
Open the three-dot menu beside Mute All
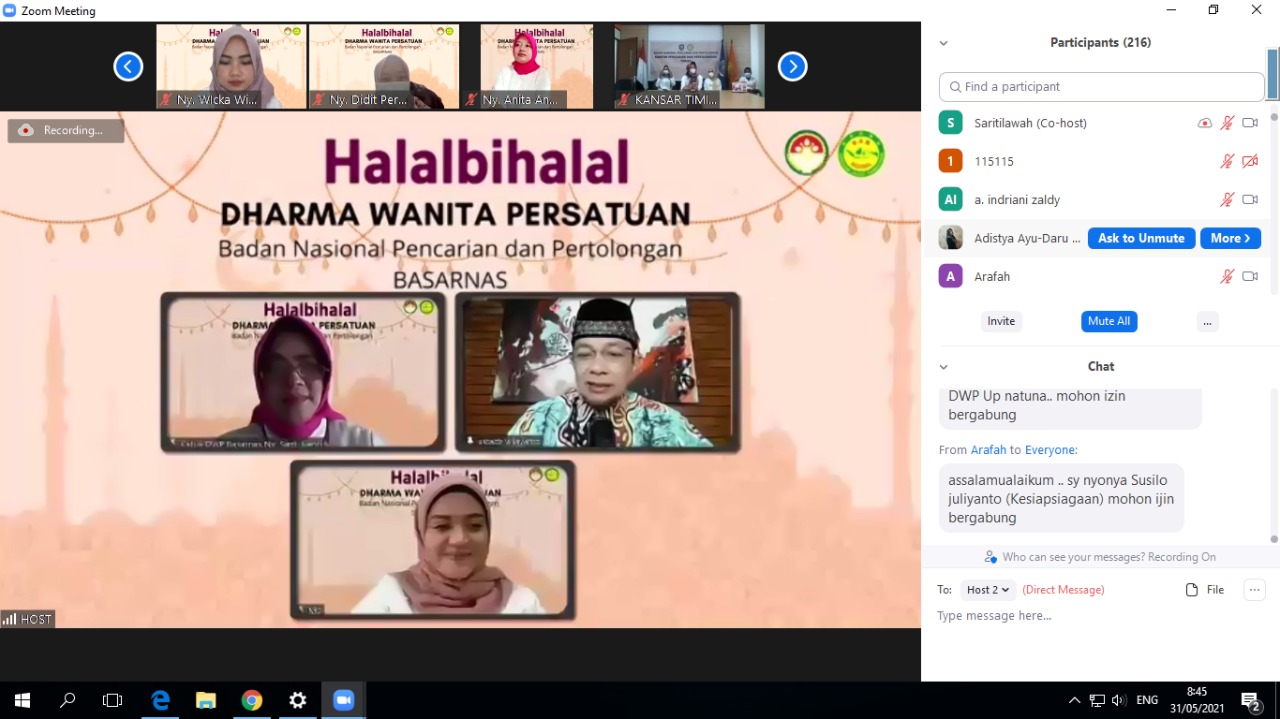pos(1207,321)
